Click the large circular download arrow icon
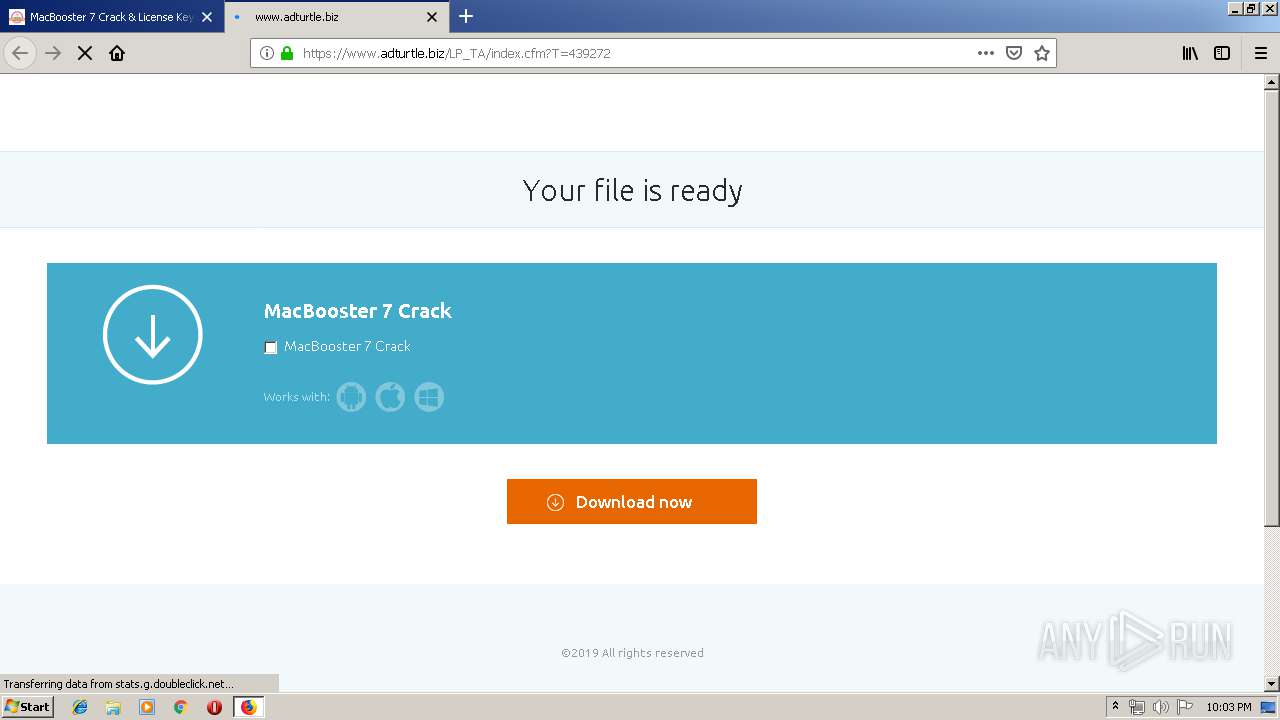The width and height of the screenshot is (1280, 720). coord(153,336)
